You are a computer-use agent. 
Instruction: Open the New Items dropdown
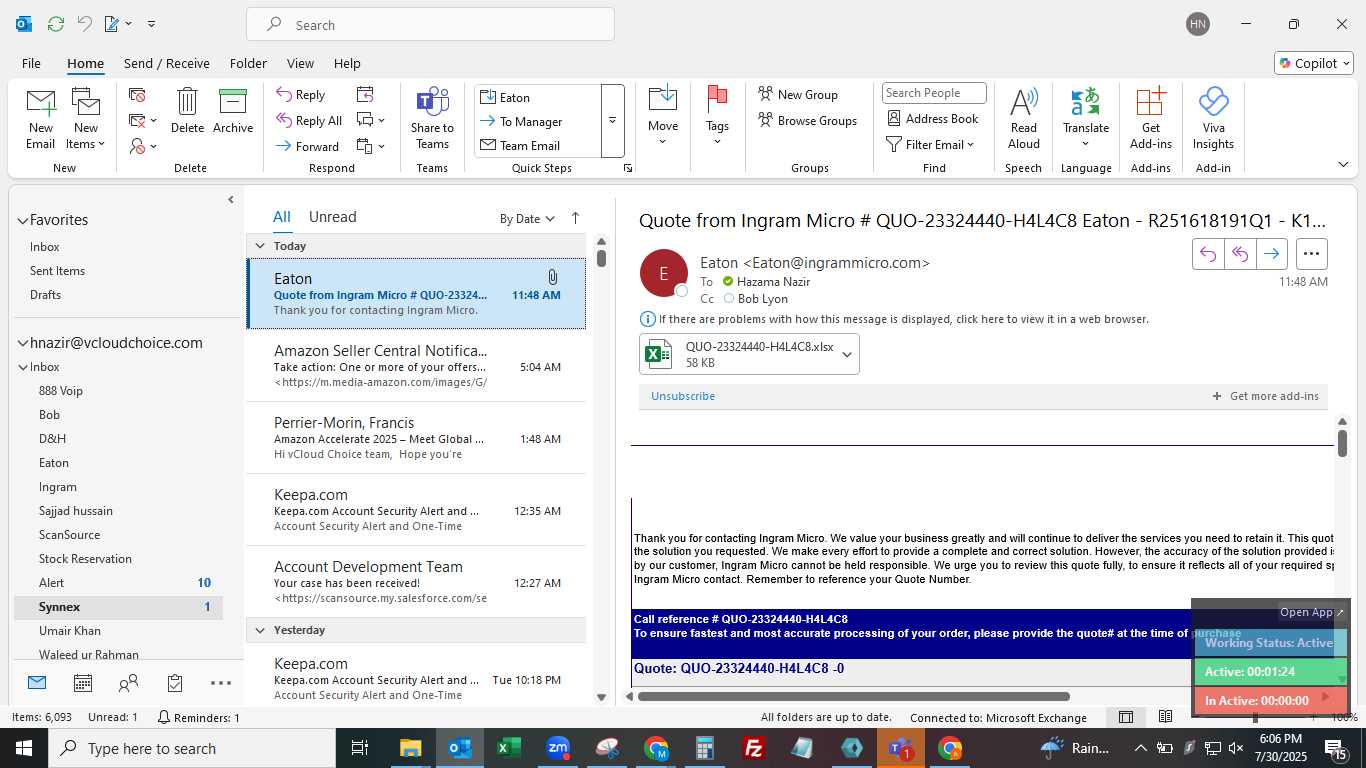click(86, 118)
